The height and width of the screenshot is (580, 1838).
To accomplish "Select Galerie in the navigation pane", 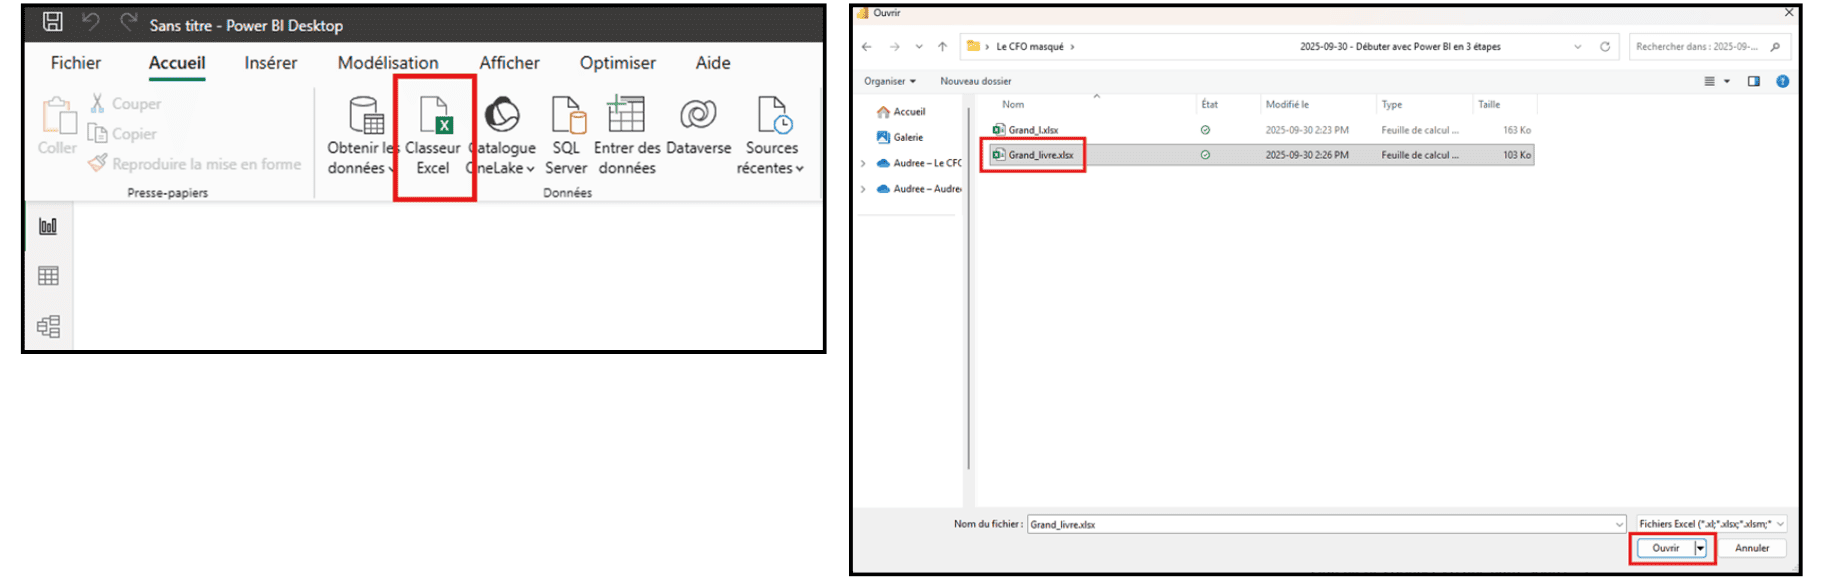I will pyautogui.click(x=908, y=137).
